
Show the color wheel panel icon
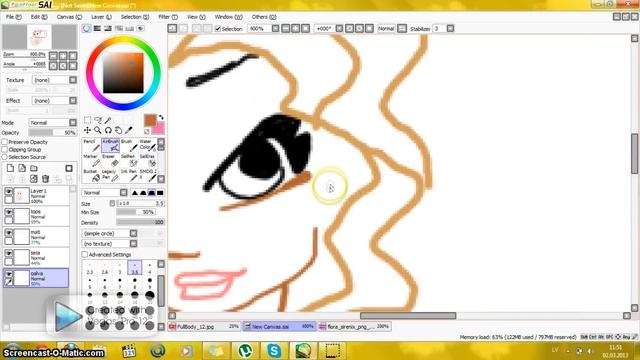pos(87,28)
